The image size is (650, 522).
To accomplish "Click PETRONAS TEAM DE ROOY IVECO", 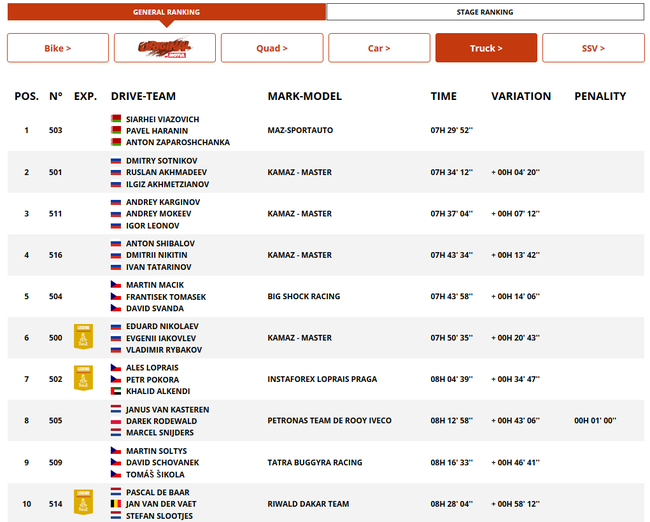I will click(330, 420).
